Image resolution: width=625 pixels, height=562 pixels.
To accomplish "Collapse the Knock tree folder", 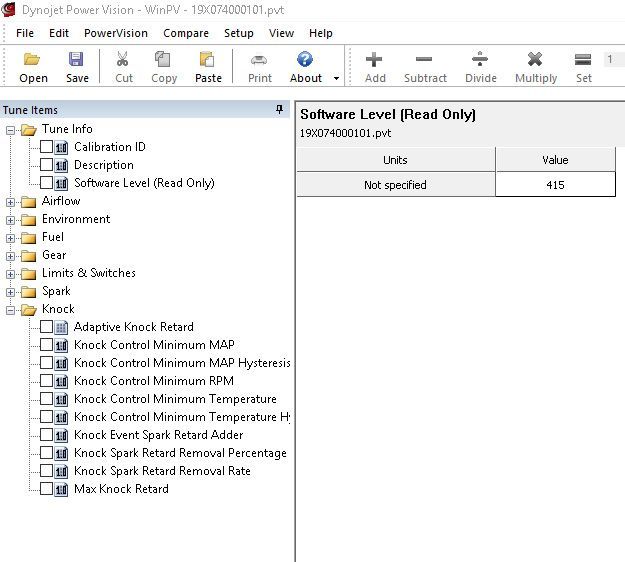I will pos(11,309).
